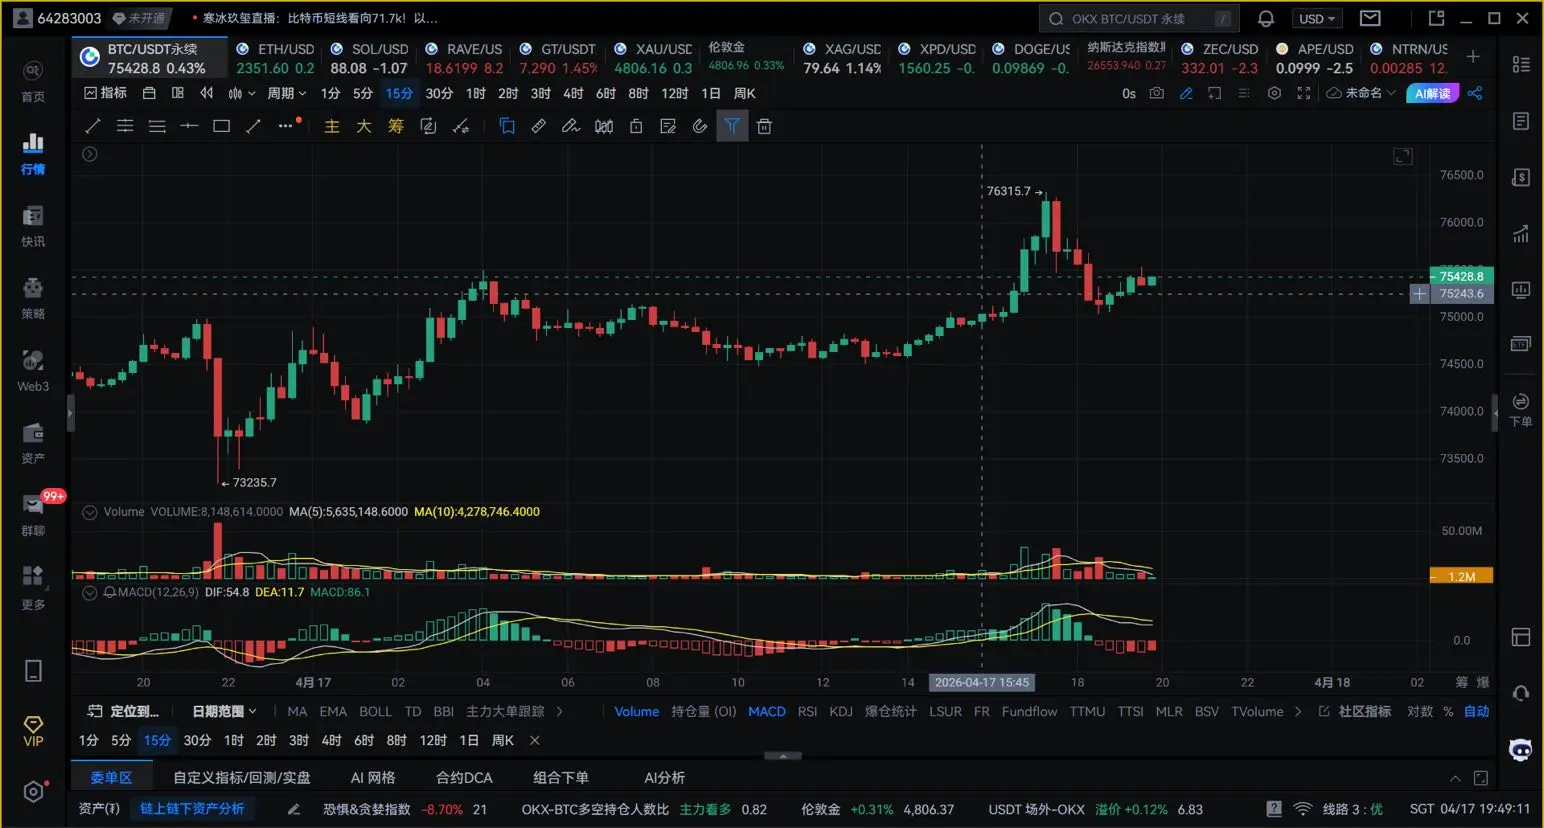Image resolution: width=1544 pixels, height=828 pixels.
Task: Switch to the 委单区 tab
Action: pos(111,777)
